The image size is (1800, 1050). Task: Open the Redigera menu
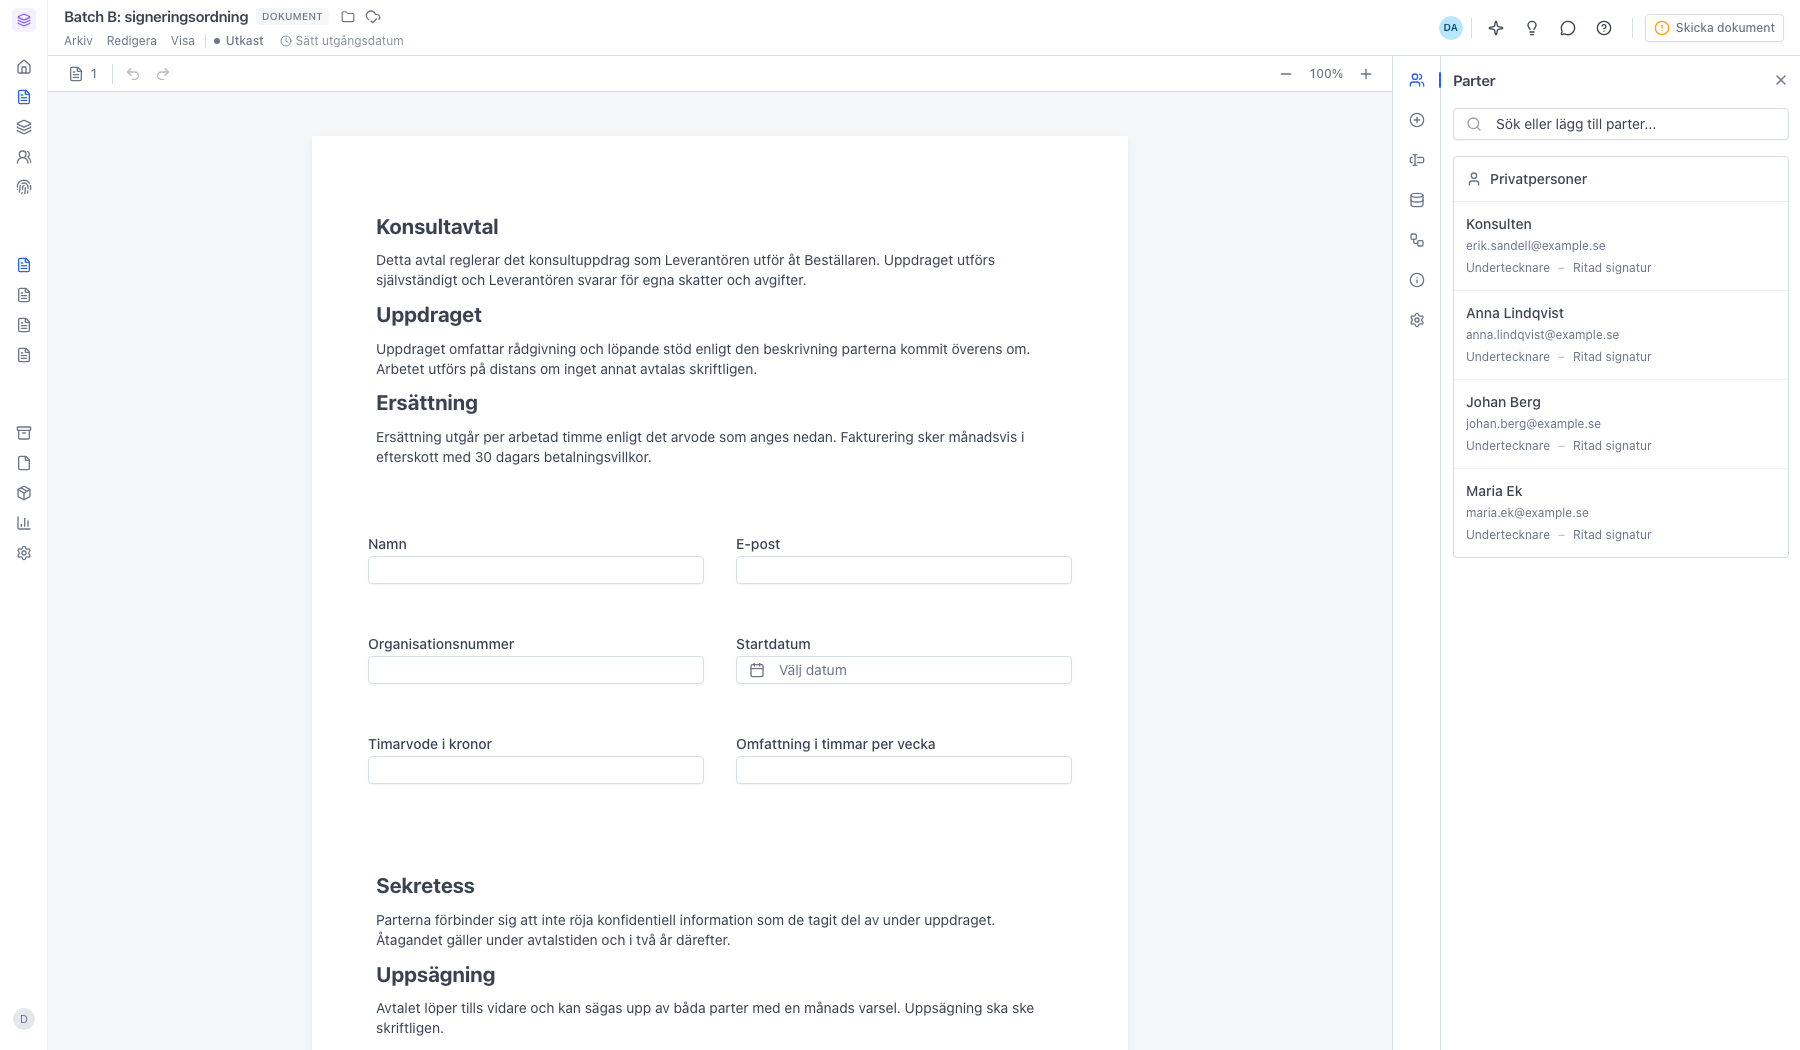(132, 41)
